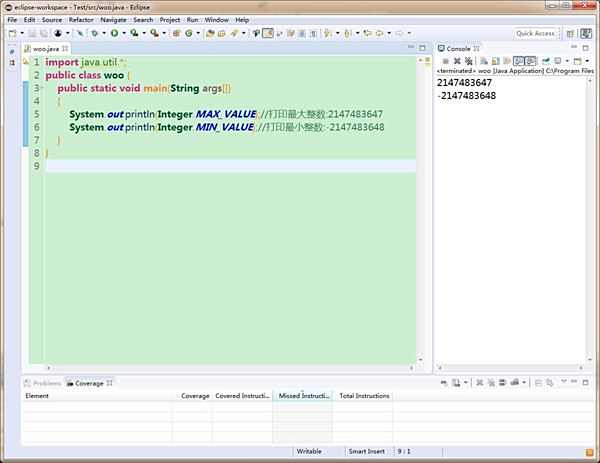Image resolution: width=600 pixels, height=463 pixels.
Task: Click the green Run button icon
Action: tap(114, 34)
